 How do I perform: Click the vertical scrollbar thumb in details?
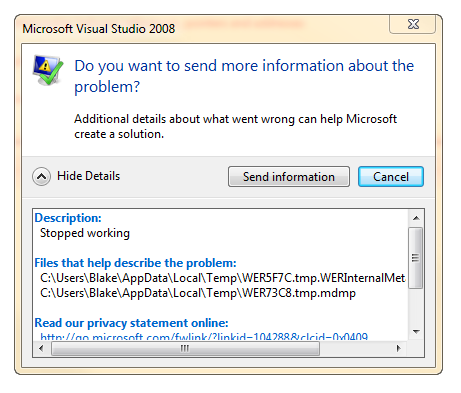click(416, 258)
